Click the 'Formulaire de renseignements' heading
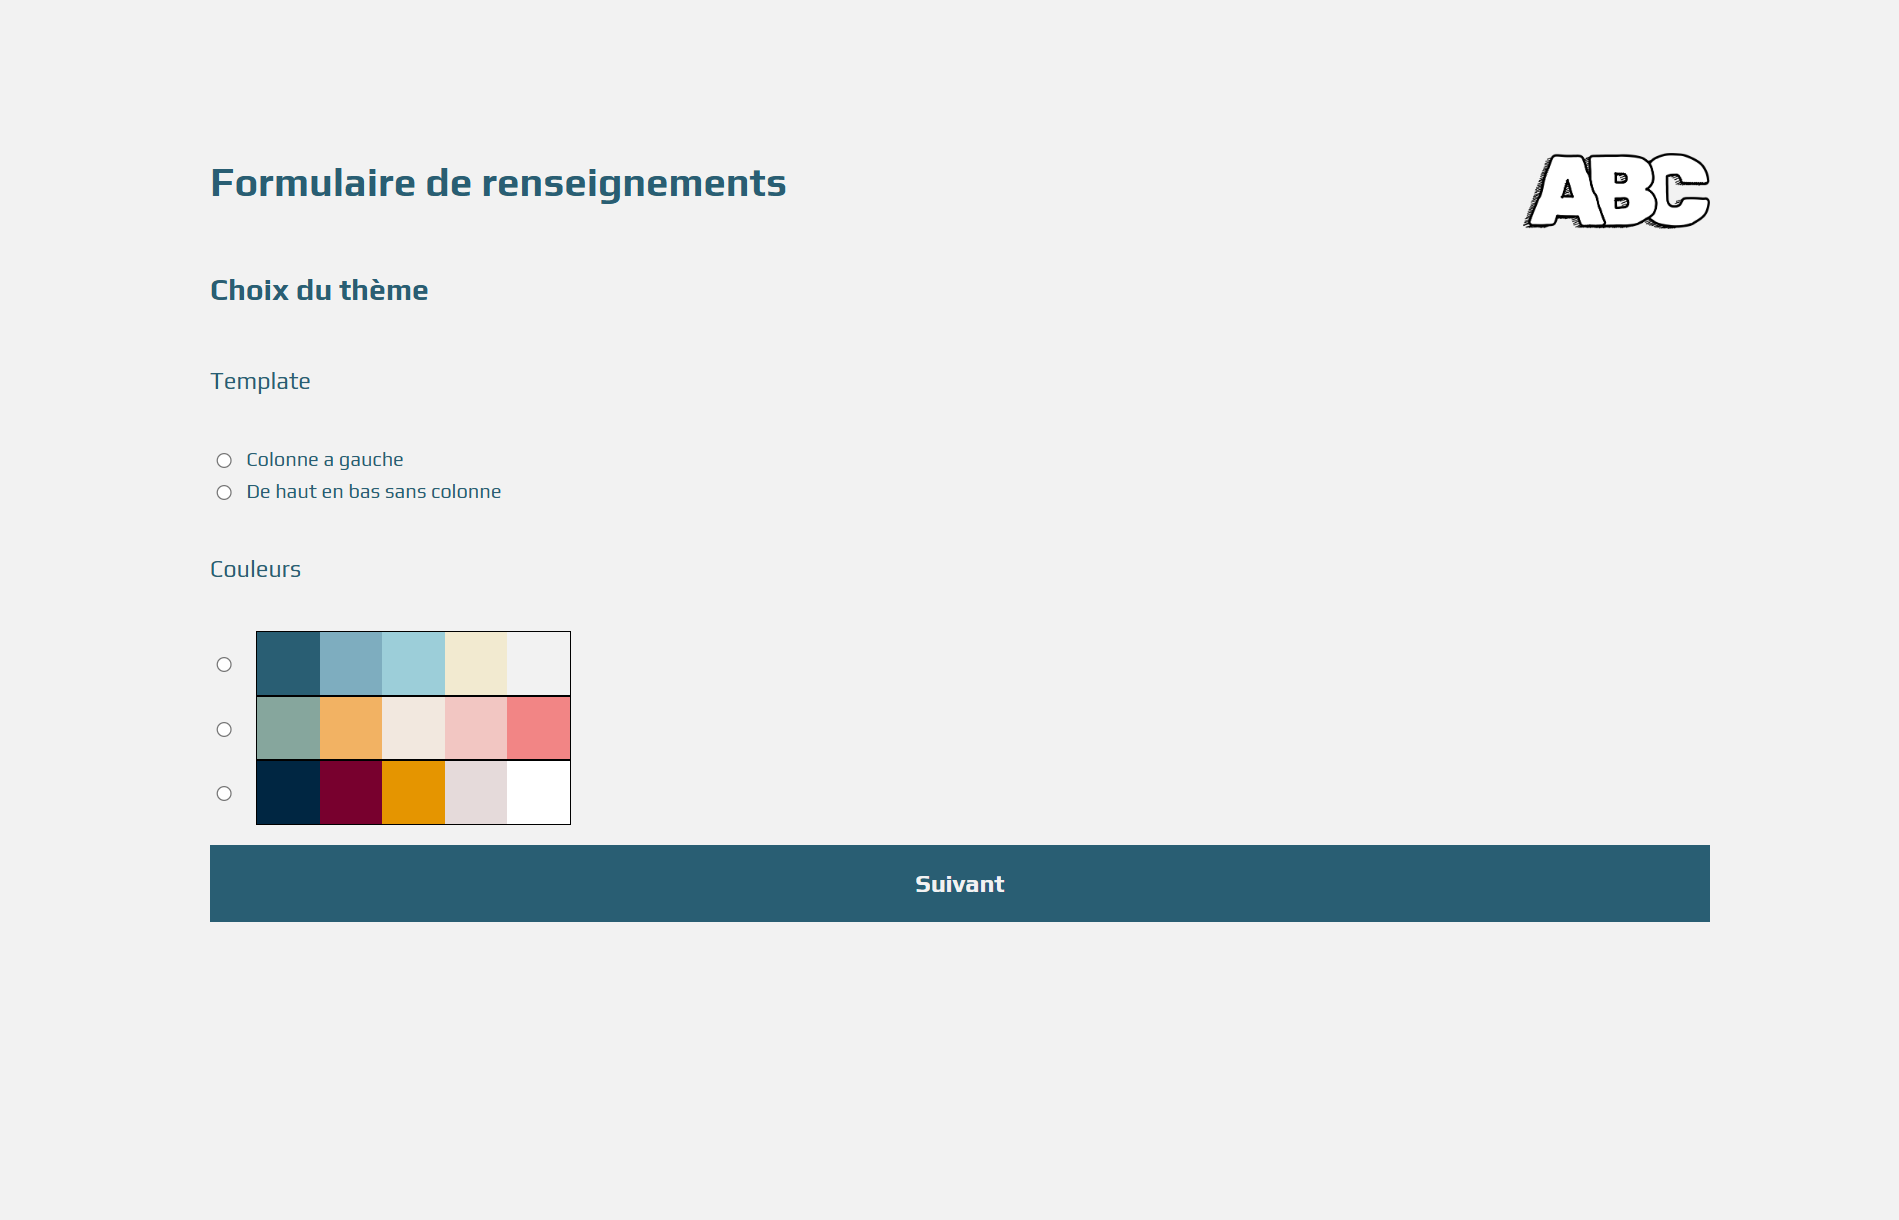Screen dimensions: 1899x1220 pyautogui.click(x=498, y=183)
